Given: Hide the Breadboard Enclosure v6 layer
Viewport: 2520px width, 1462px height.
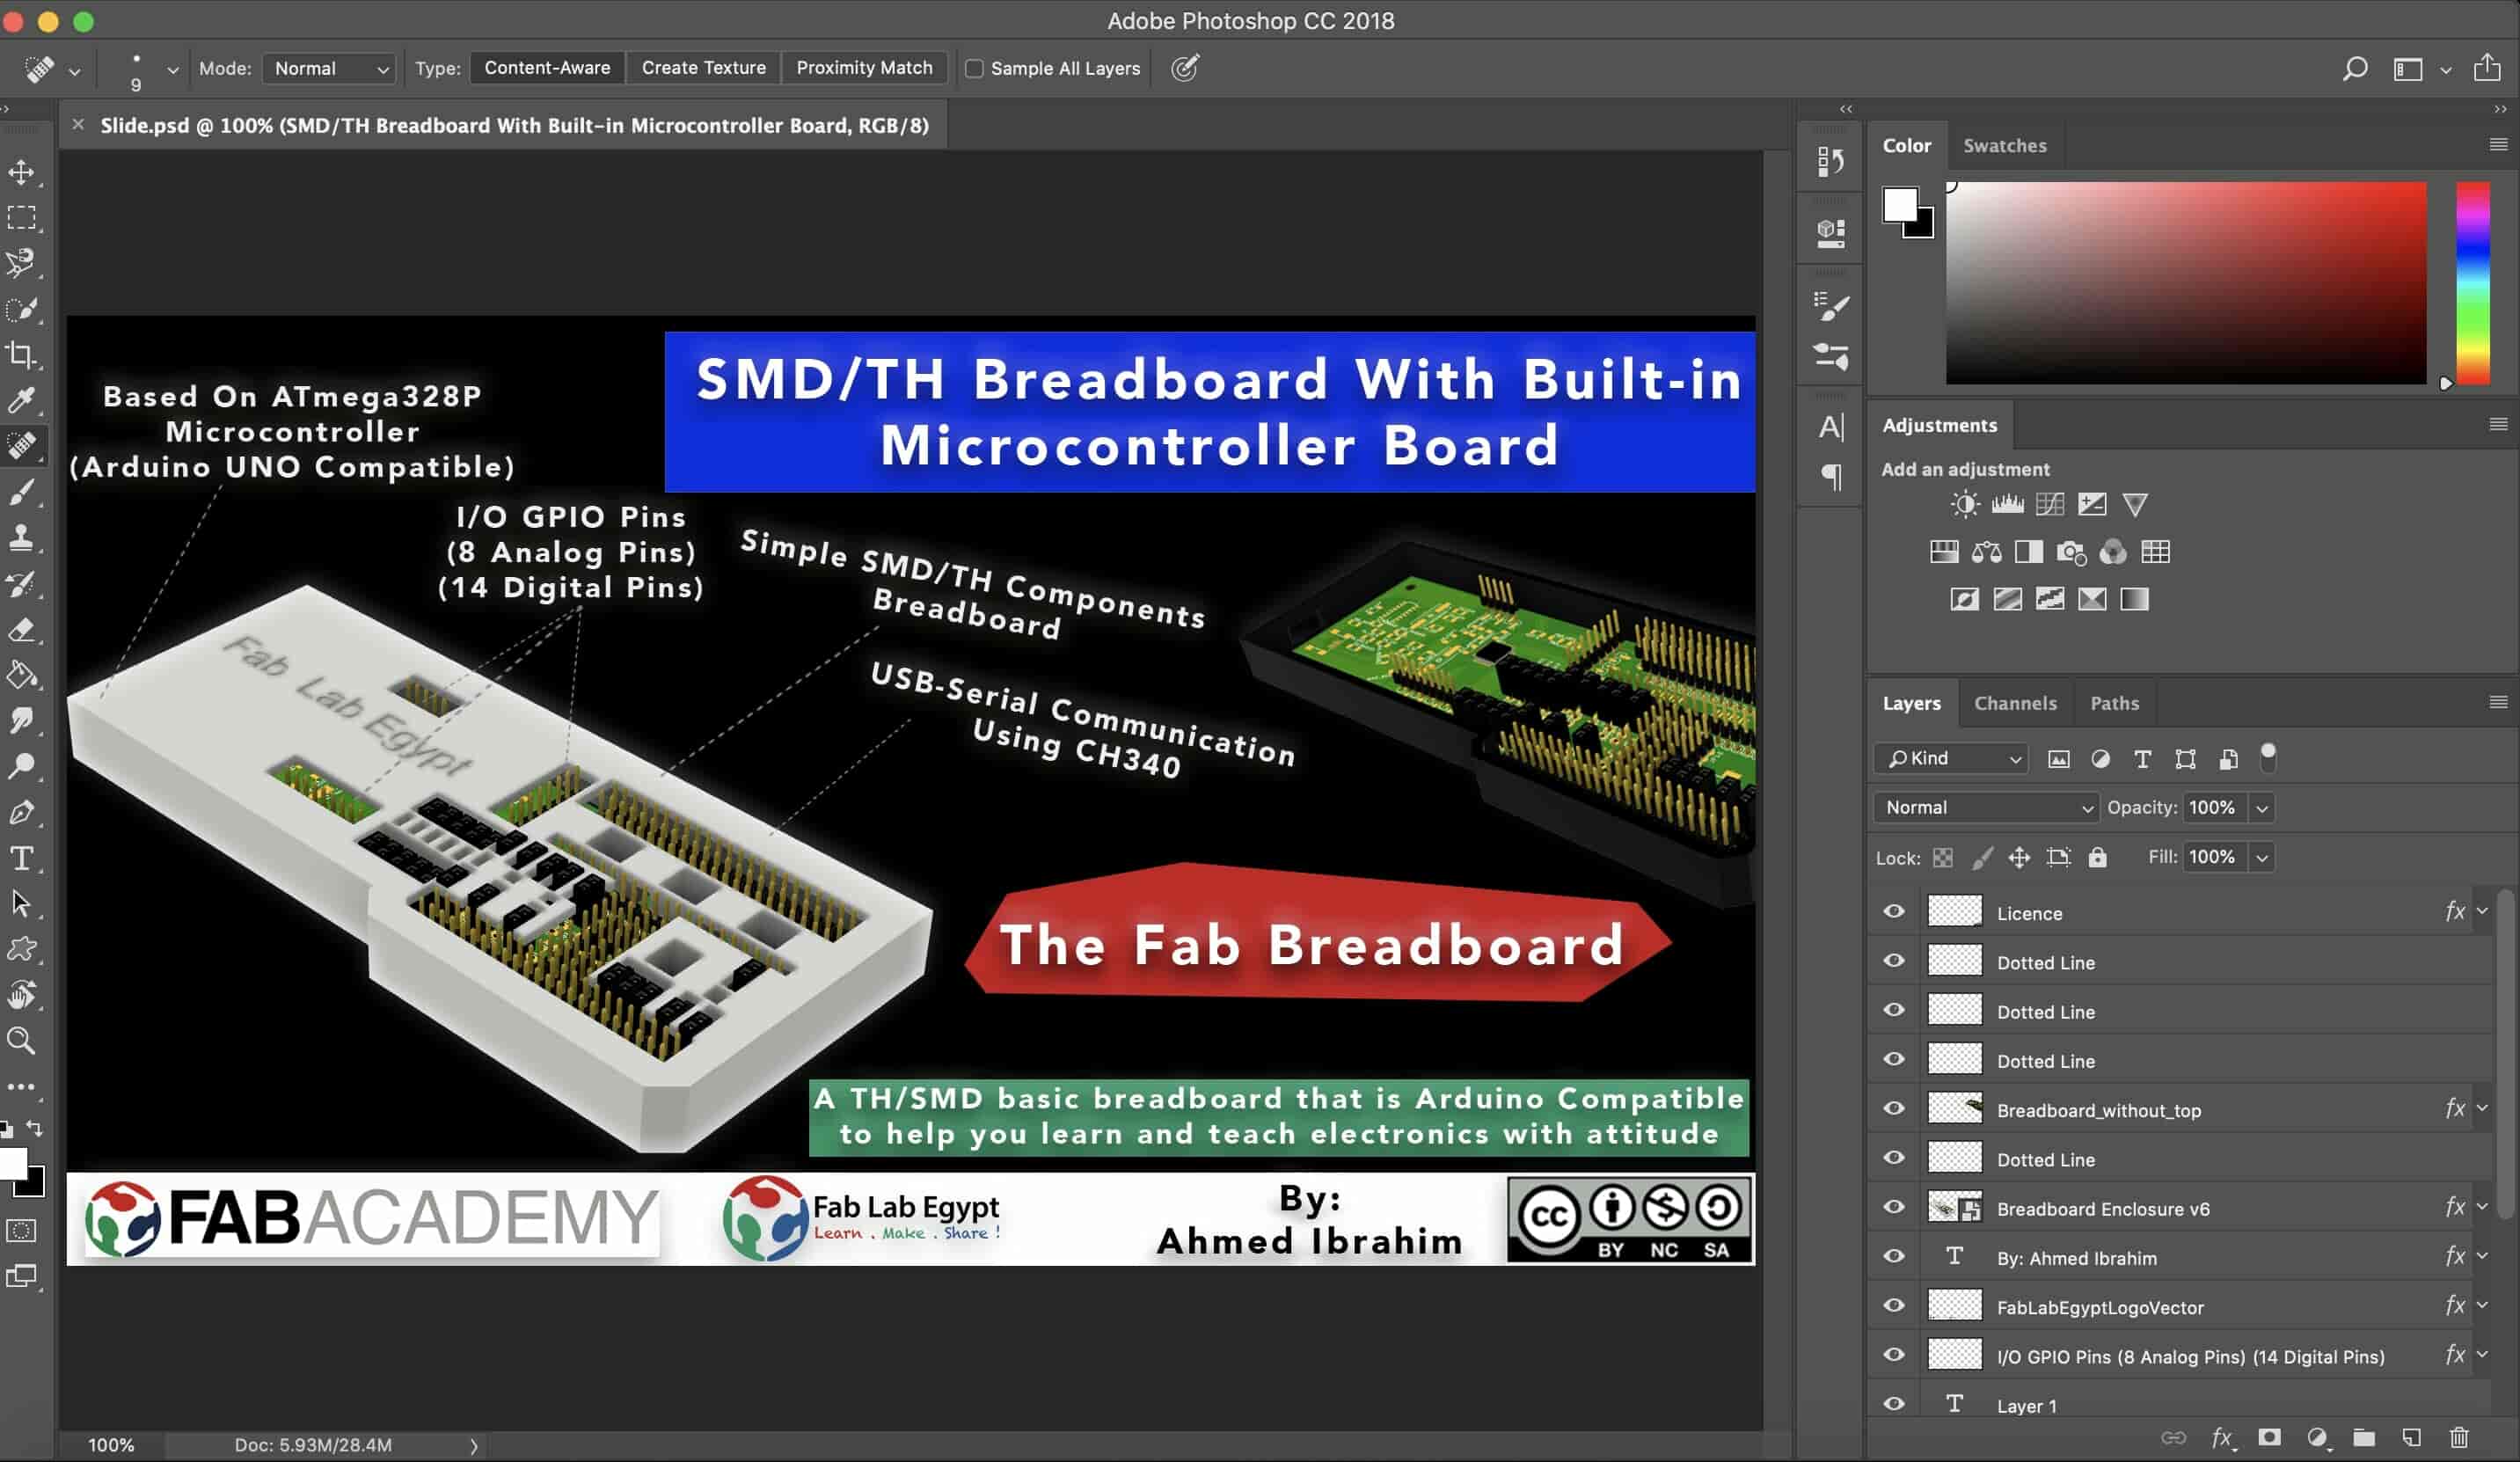Looking at the screenshot, I should coord(1893,1207).
